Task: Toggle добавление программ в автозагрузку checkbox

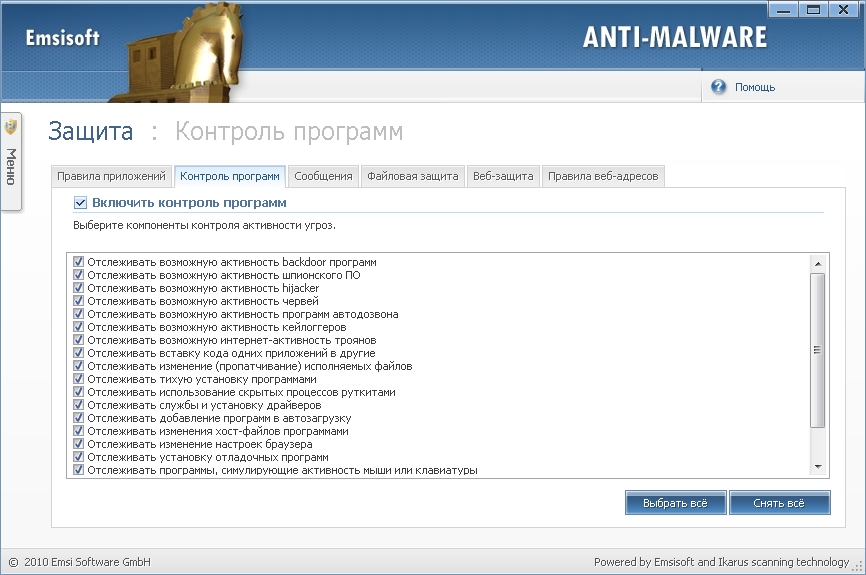Action: pyautogui.click(x=78, y=418)
